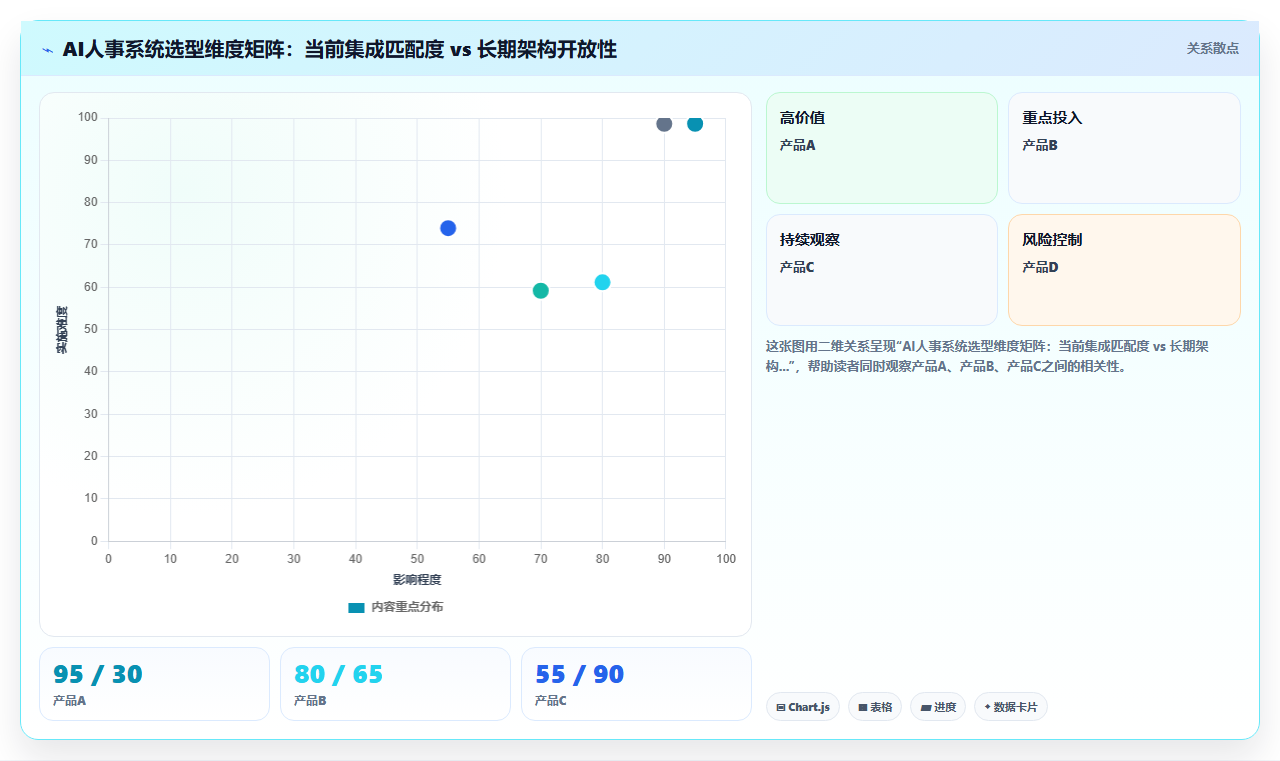Select the cyan scatter point at 80

[x=602, y=282]
